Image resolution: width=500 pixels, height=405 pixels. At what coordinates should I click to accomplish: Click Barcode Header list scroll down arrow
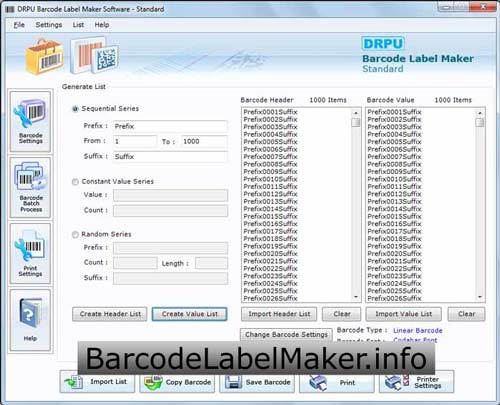coord(356,296)
